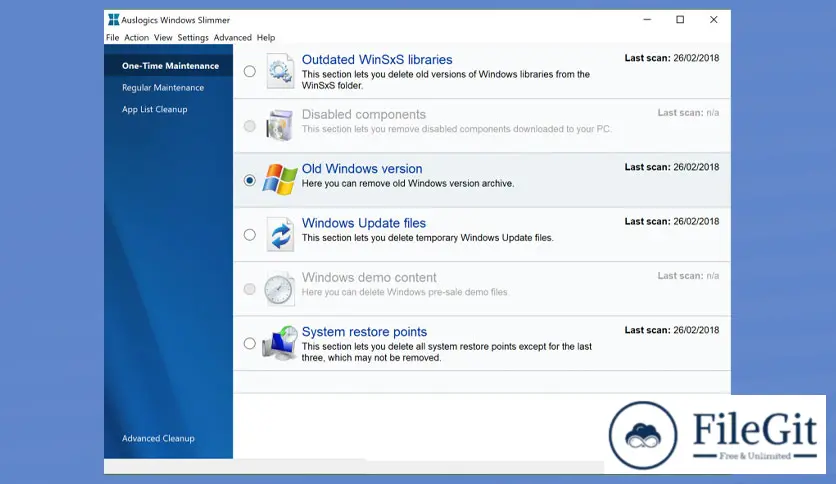836x484 pixels.
Task: Click the Old Windows version heading
Action: coord(362,168)
